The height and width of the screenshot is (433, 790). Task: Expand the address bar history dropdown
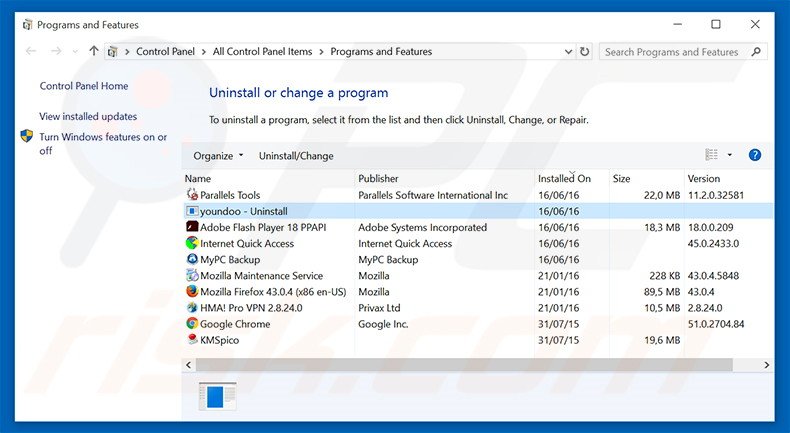(568, 51)
